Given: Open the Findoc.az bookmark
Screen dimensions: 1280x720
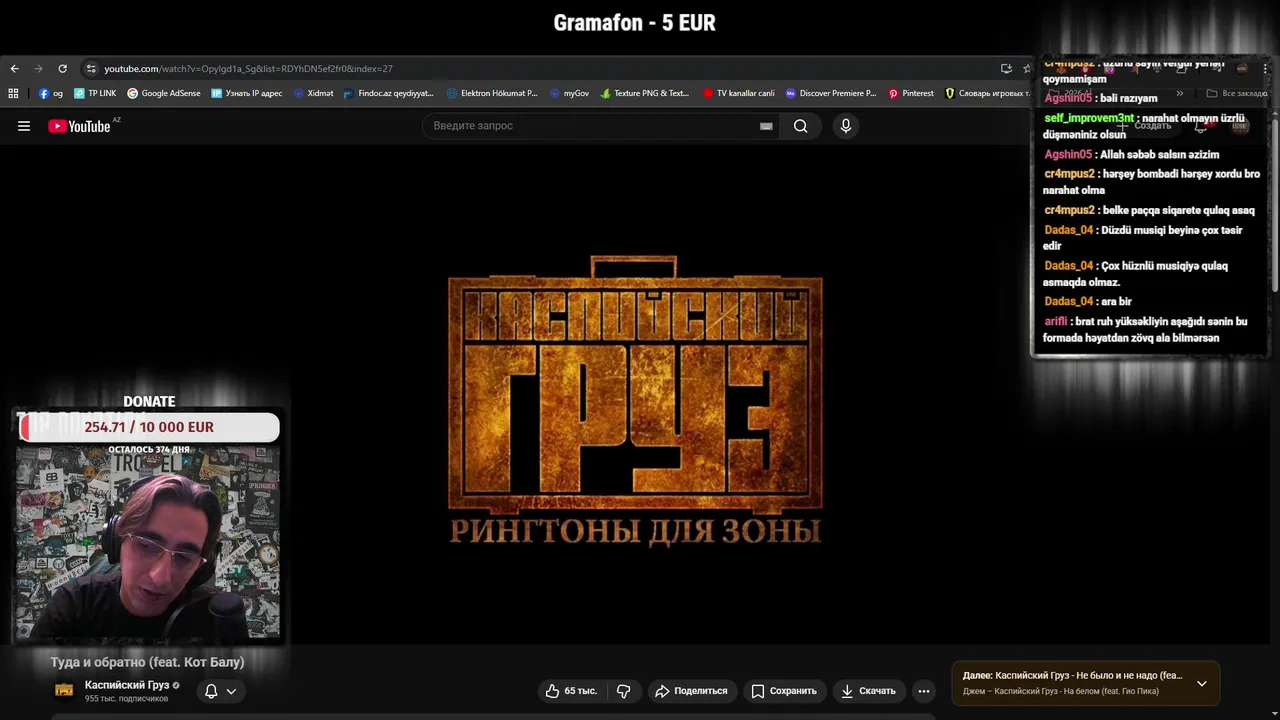Looking at the screenshot, I should pos(389,93).
